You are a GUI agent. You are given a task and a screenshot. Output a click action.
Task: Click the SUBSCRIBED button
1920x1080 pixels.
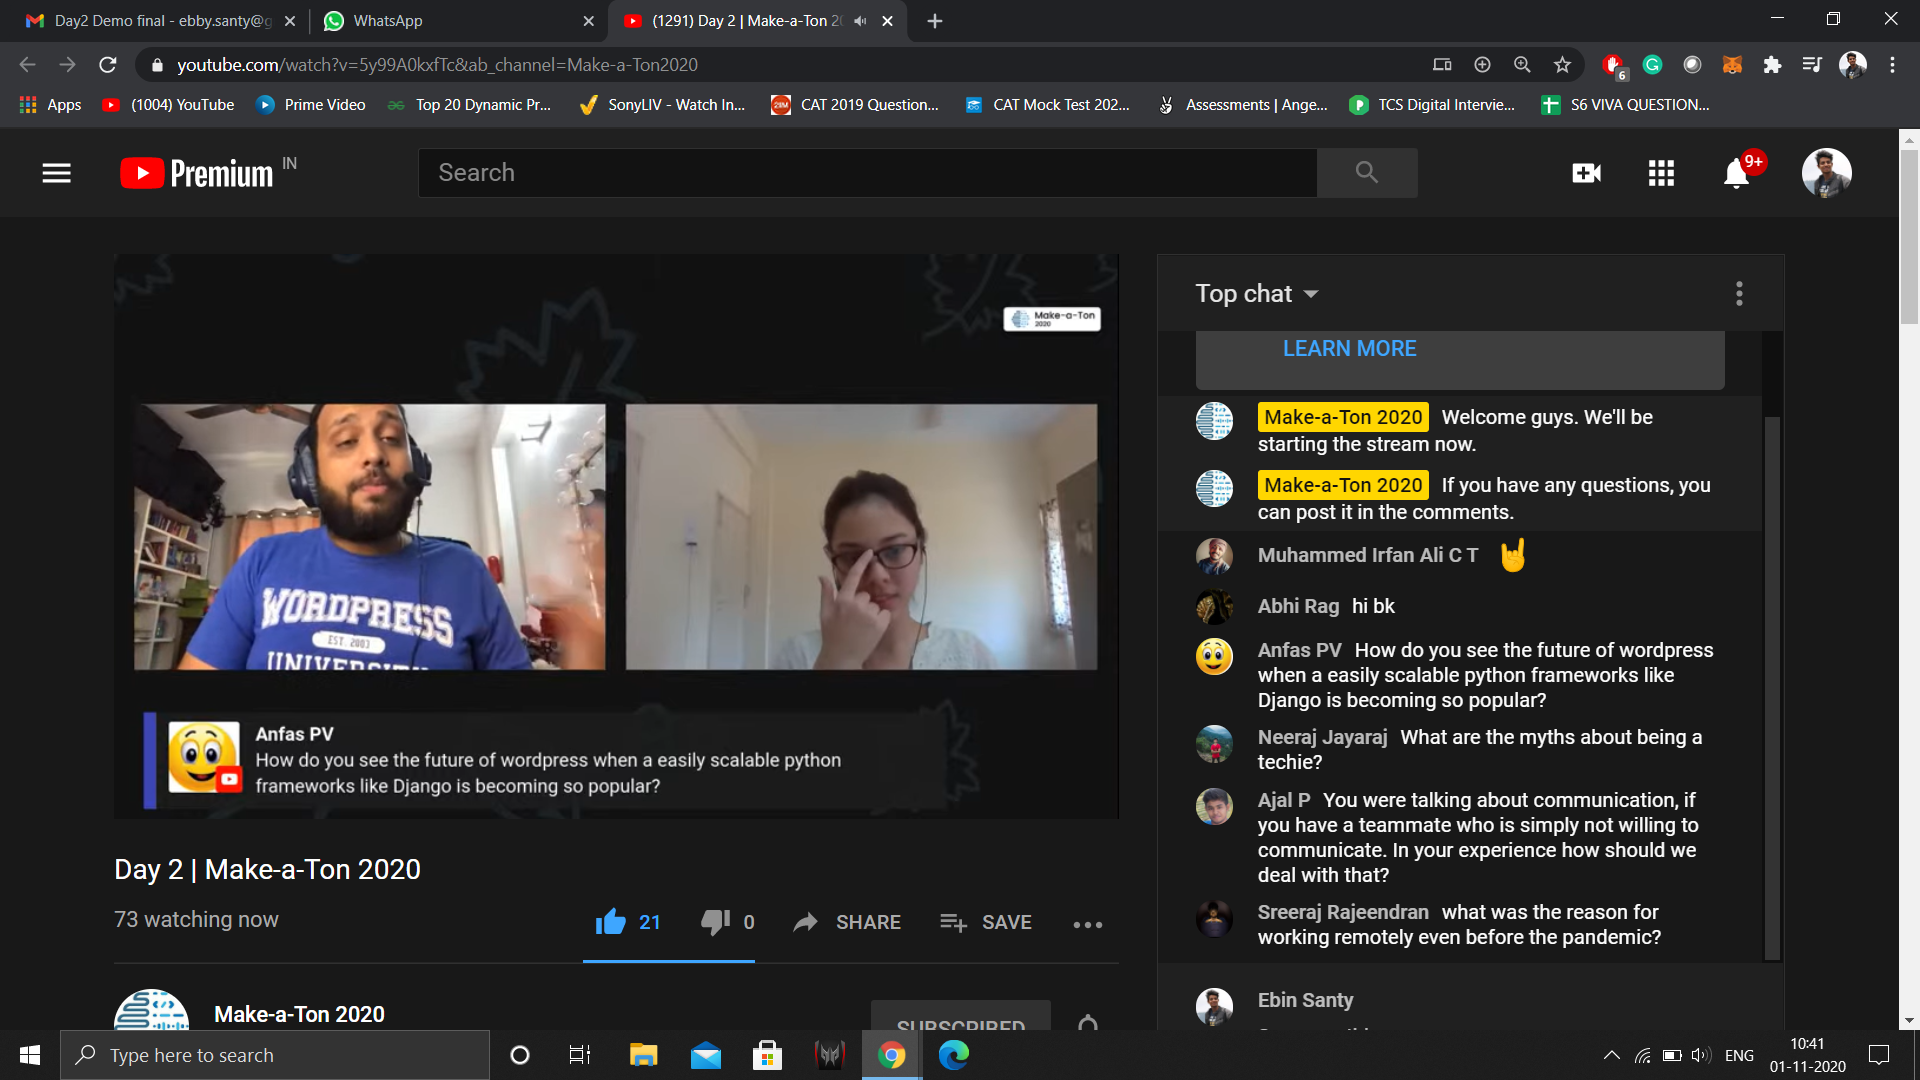tap(961, 1016)
